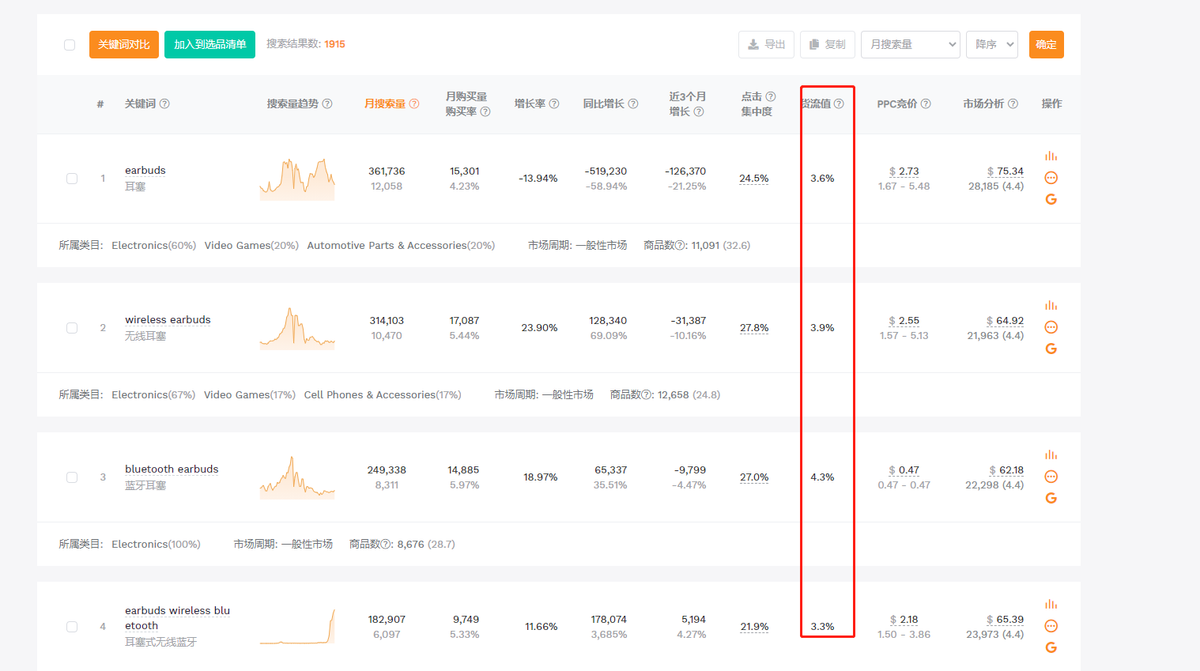Click the copy (复制) icon
The width and height of the screenshot is (1200, 671).
point(827,44)
